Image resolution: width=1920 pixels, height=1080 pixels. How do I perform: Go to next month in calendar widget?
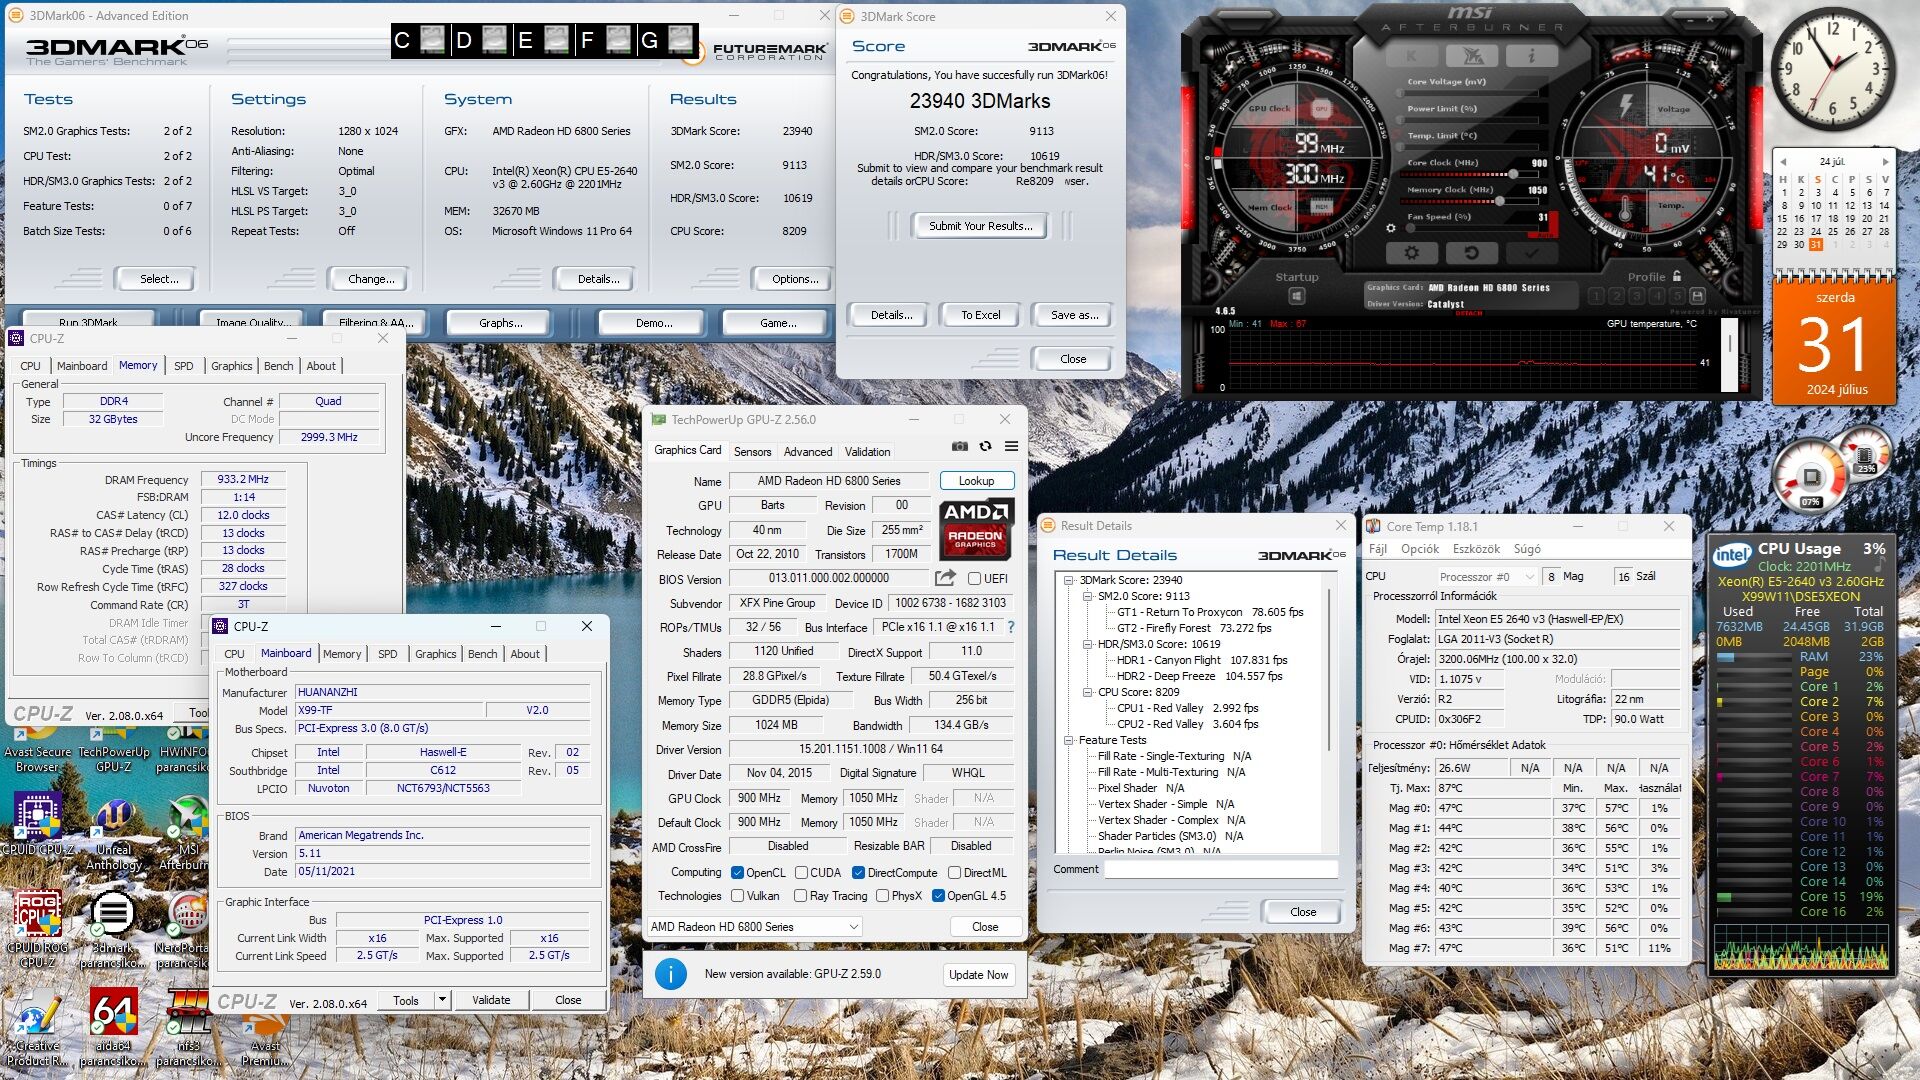click(x=1886, y=161)
